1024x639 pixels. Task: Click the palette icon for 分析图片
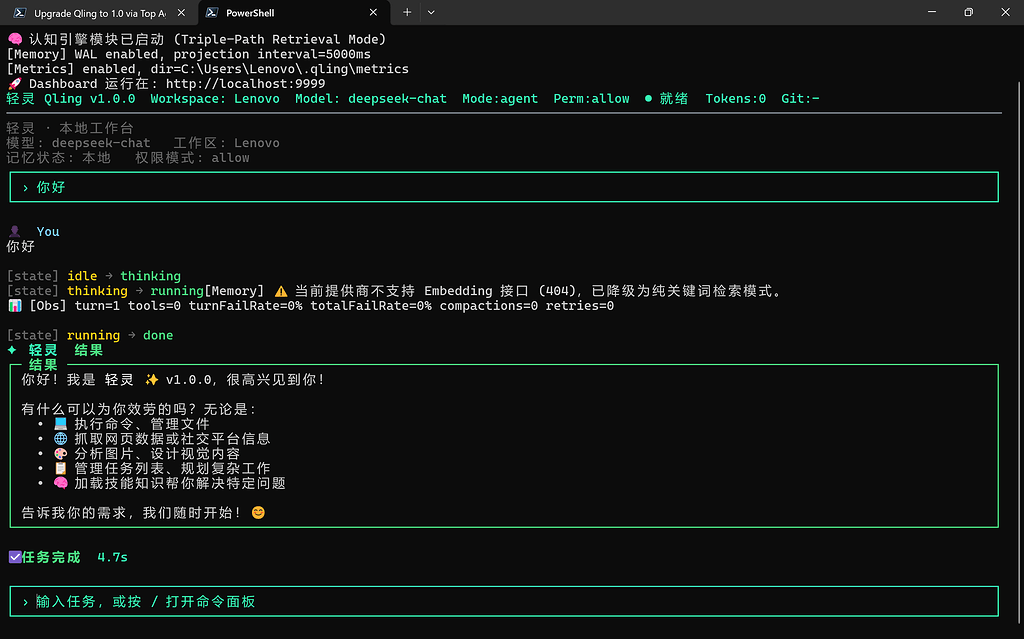coord(61,453)
